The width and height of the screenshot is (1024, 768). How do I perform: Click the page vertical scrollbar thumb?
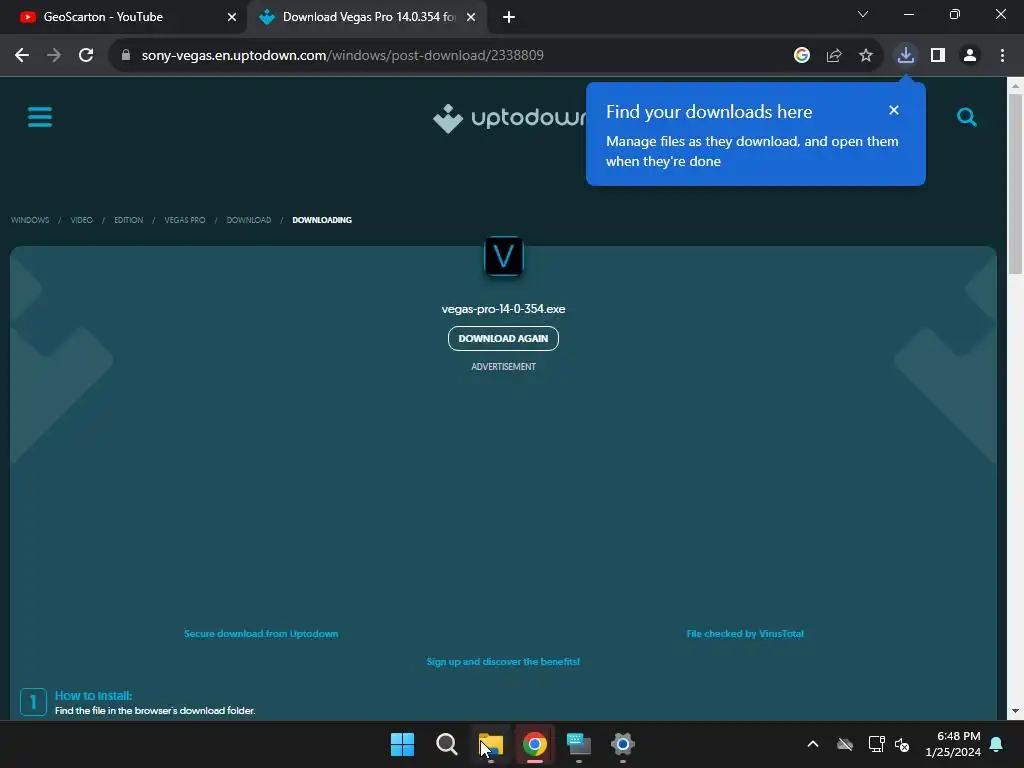[1015, 183]
